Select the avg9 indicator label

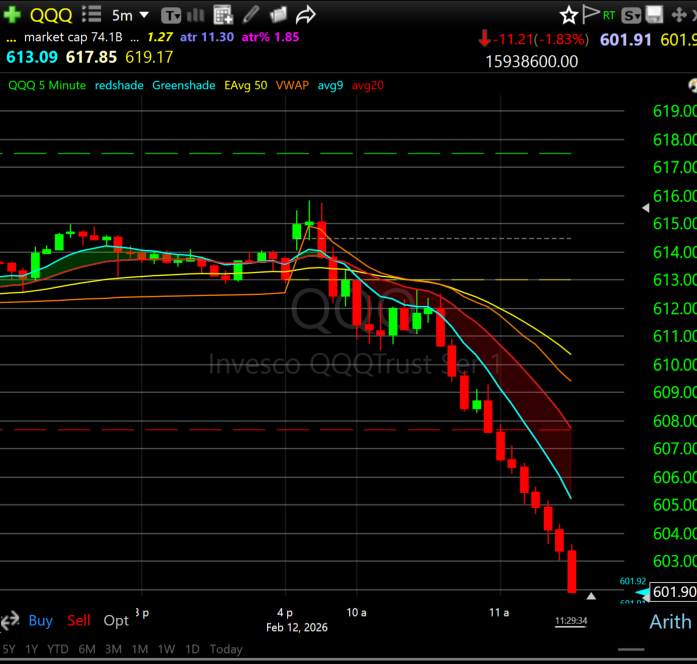coord(330,85)
